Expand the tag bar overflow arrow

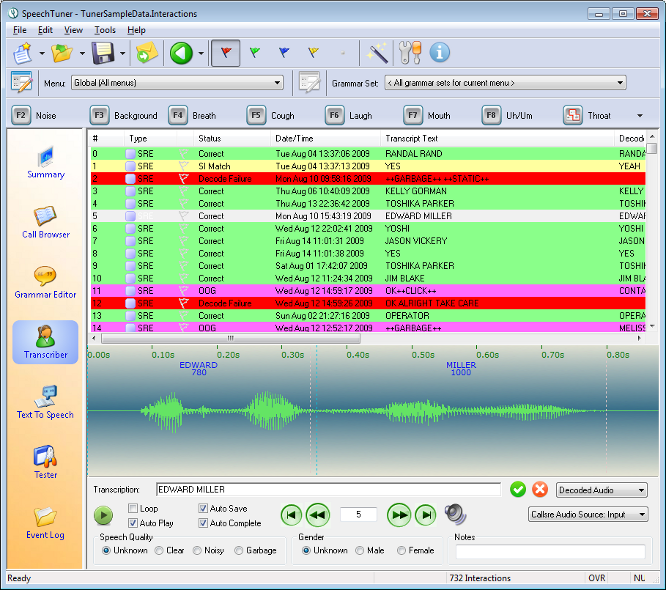point(640,116)
